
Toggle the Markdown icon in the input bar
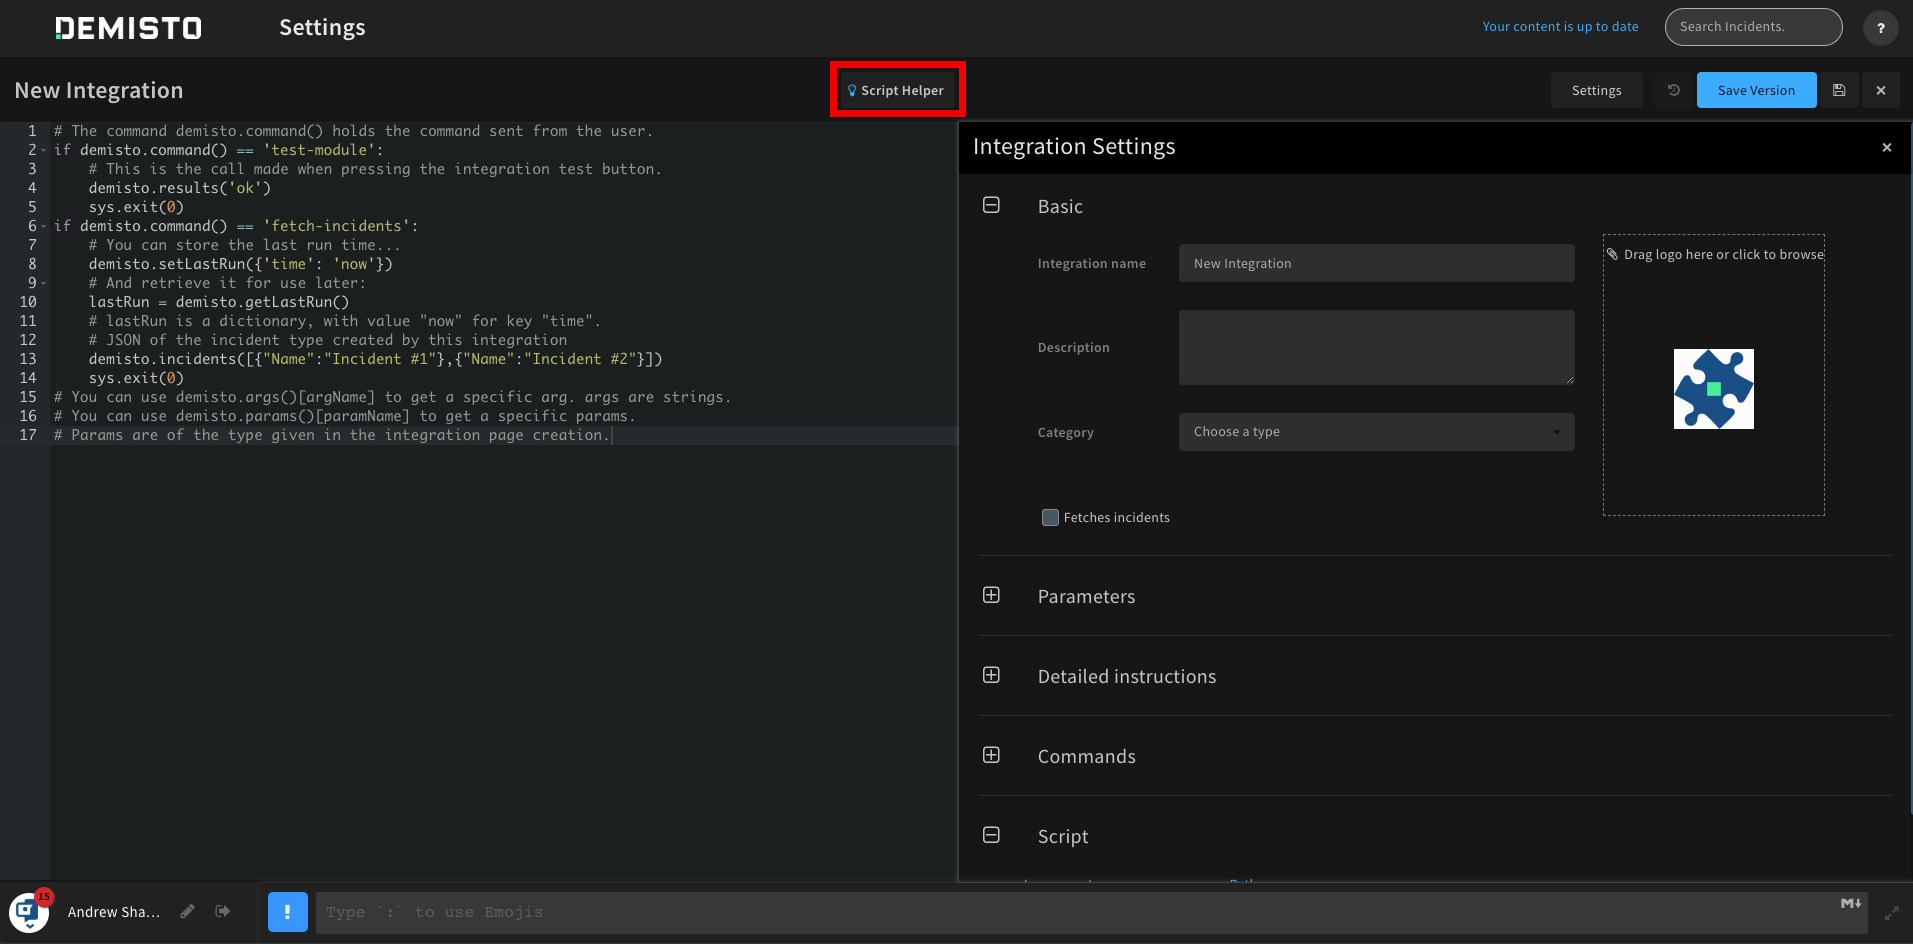(1851, 904)
